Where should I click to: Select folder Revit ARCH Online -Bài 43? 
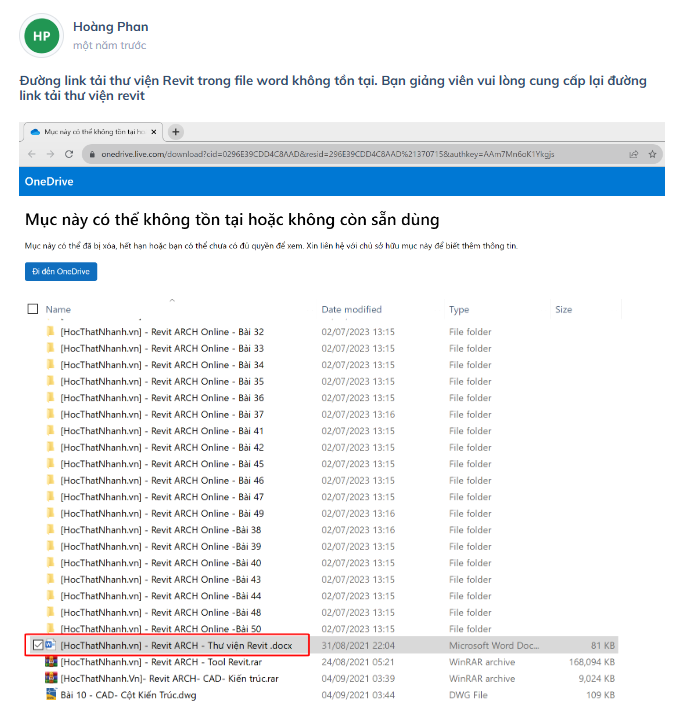click(x=161, y=580)
